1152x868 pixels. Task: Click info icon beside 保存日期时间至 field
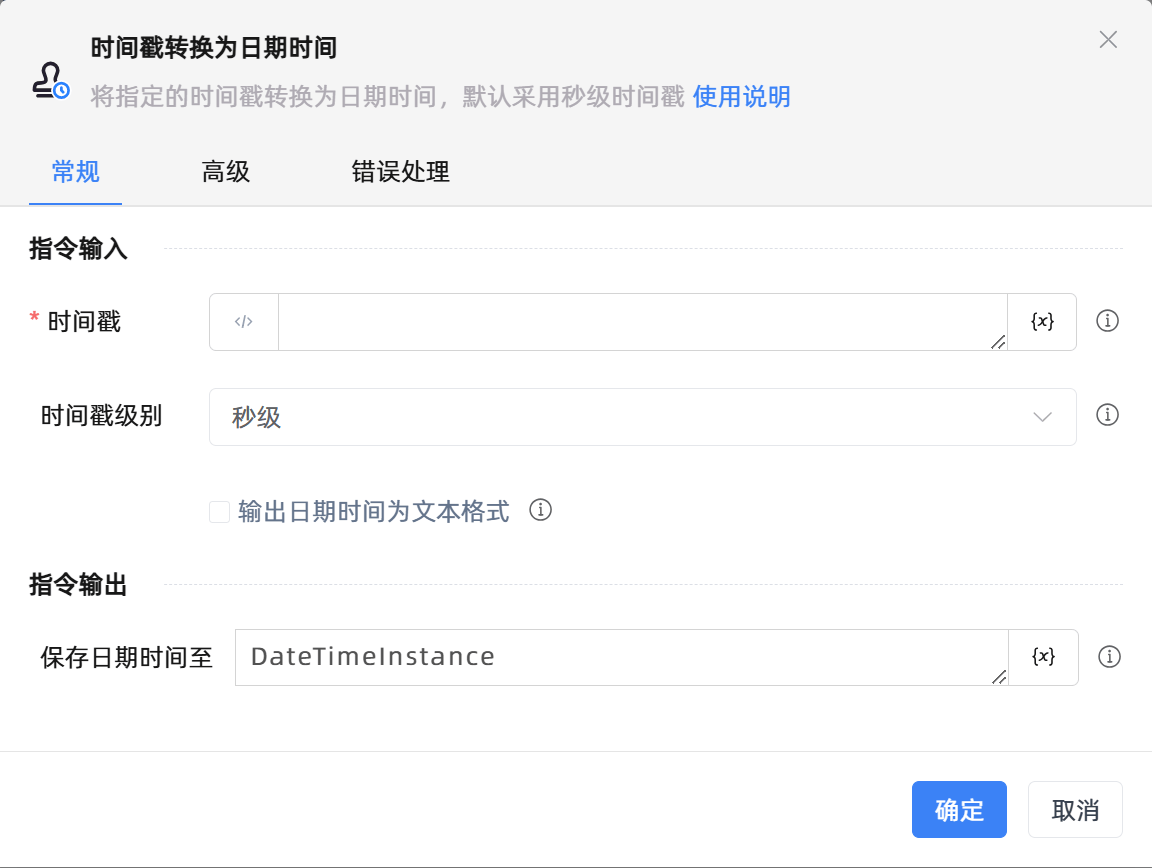point(1108,657)
